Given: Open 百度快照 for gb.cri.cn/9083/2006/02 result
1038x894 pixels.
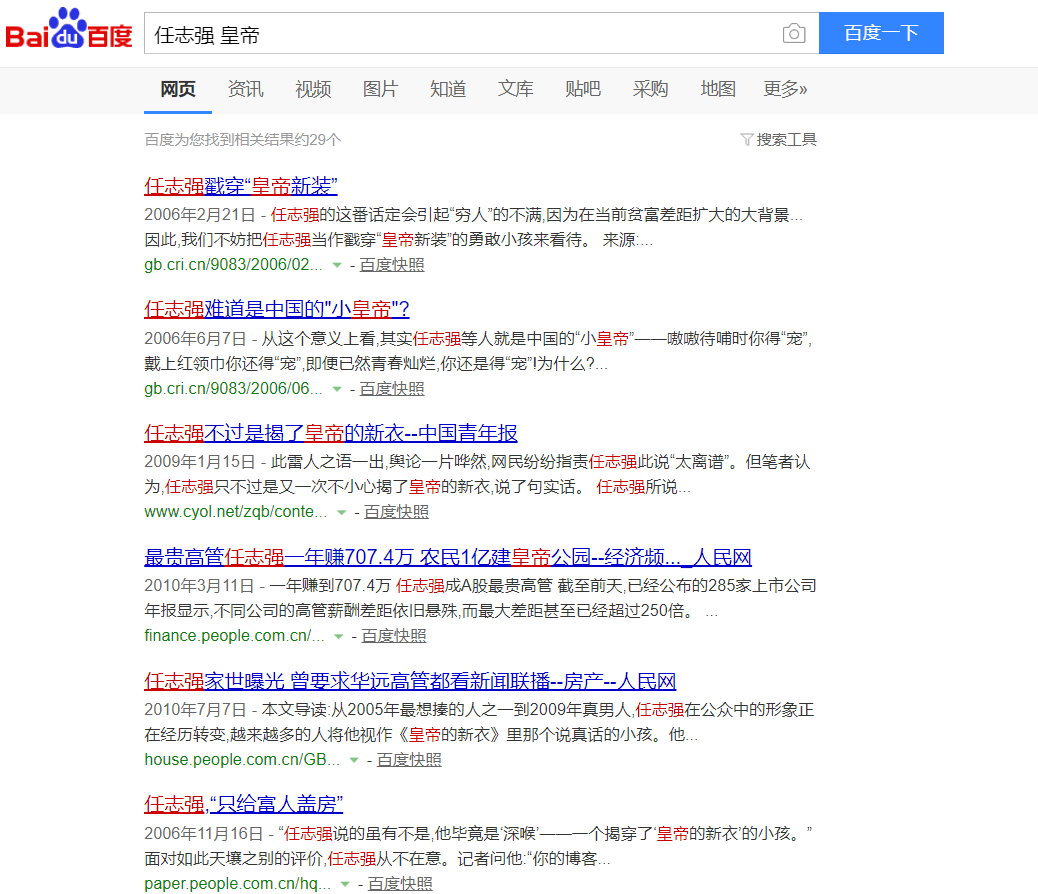Looking at the screenshot, I should (x=392, y=265).
